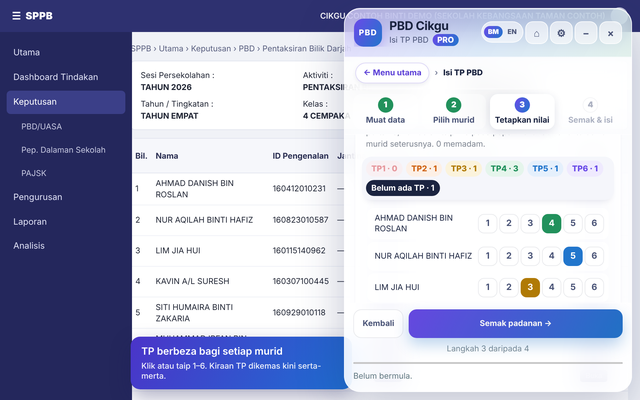Set Nur Aqilah TP to 4

pos(551,256)
